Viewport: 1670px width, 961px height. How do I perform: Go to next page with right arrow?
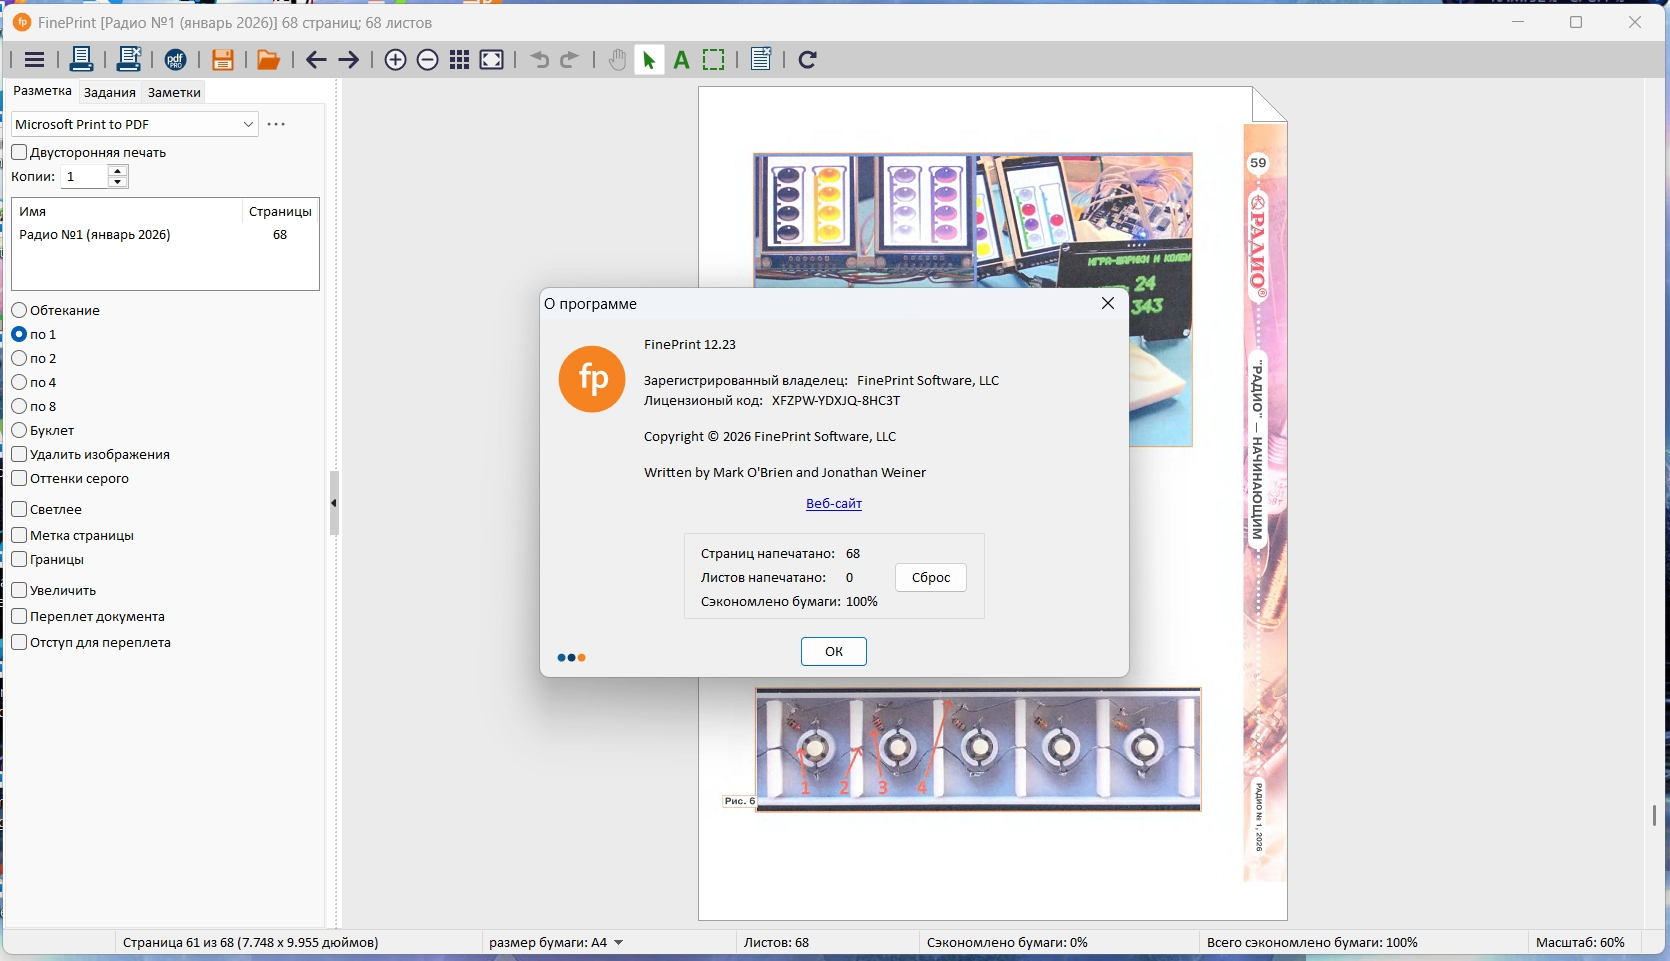[349, 60]
